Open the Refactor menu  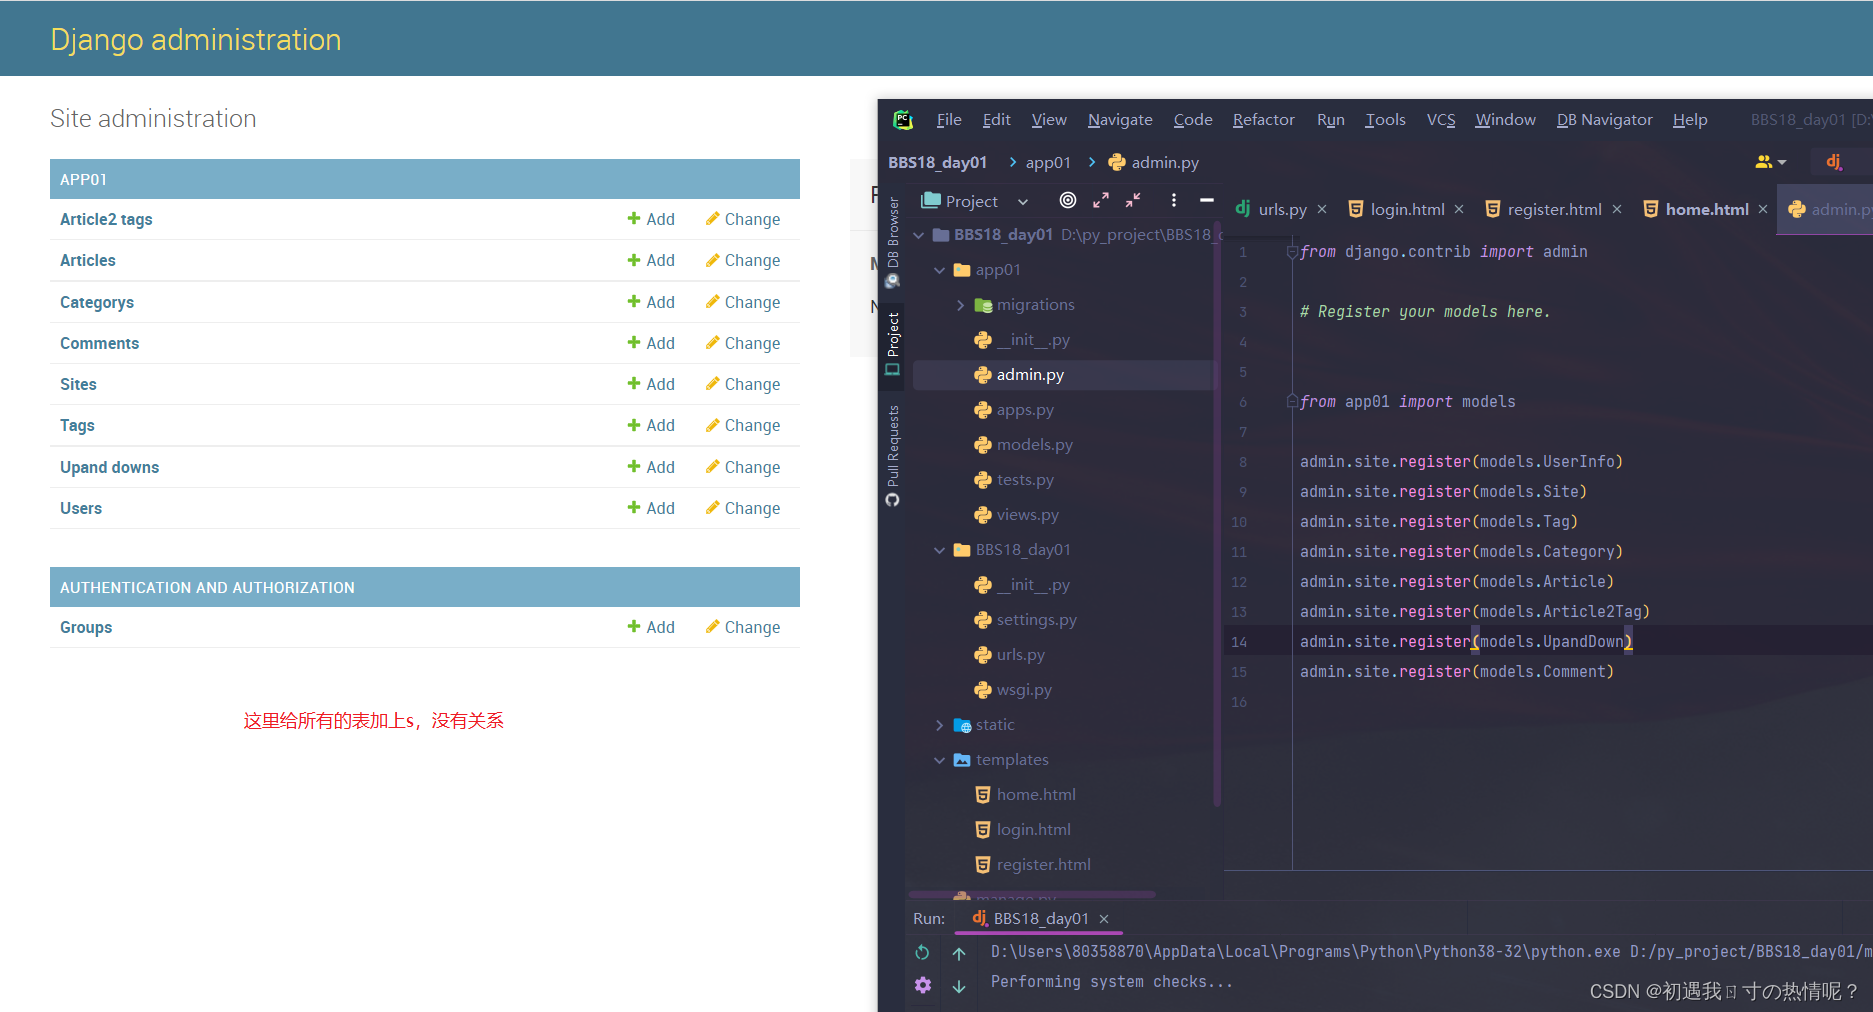coord(1264,120)
